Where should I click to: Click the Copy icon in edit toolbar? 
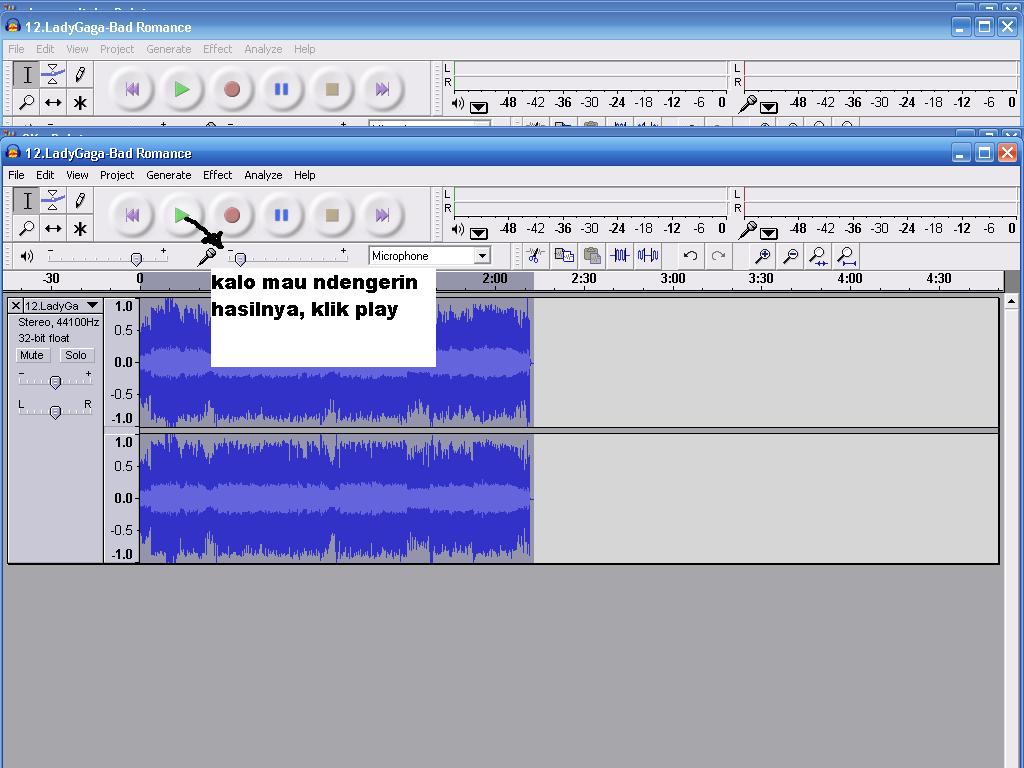(564, 255)
